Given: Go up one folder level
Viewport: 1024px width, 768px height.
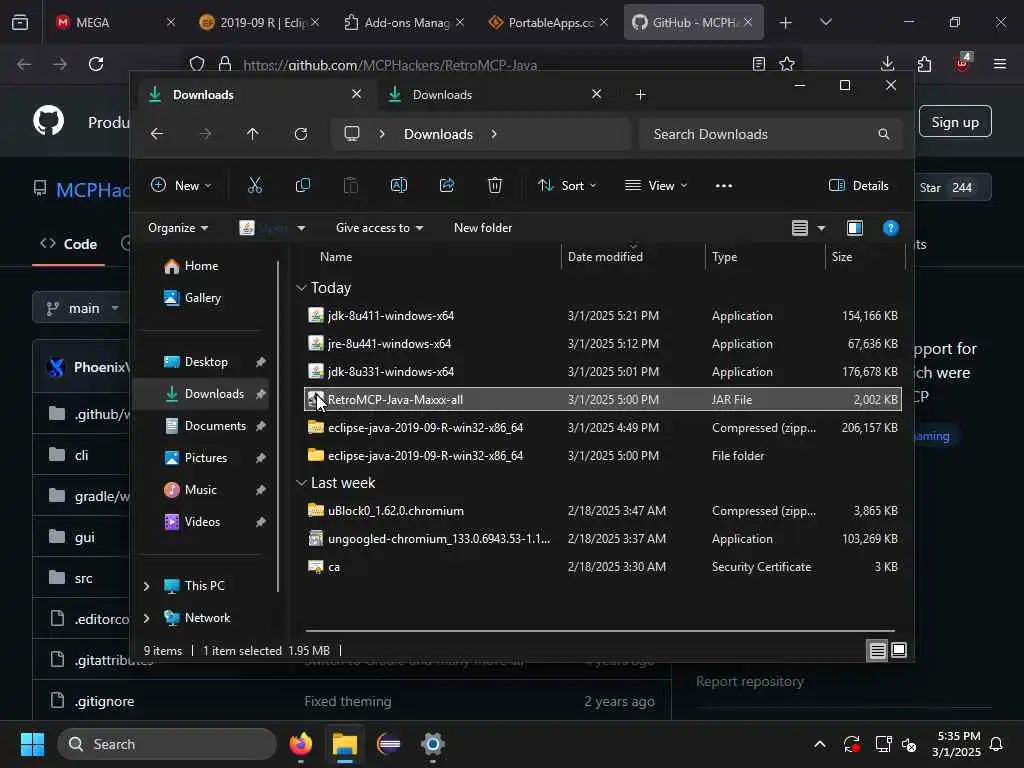Looking at the screenshot, I should point(253,134).
